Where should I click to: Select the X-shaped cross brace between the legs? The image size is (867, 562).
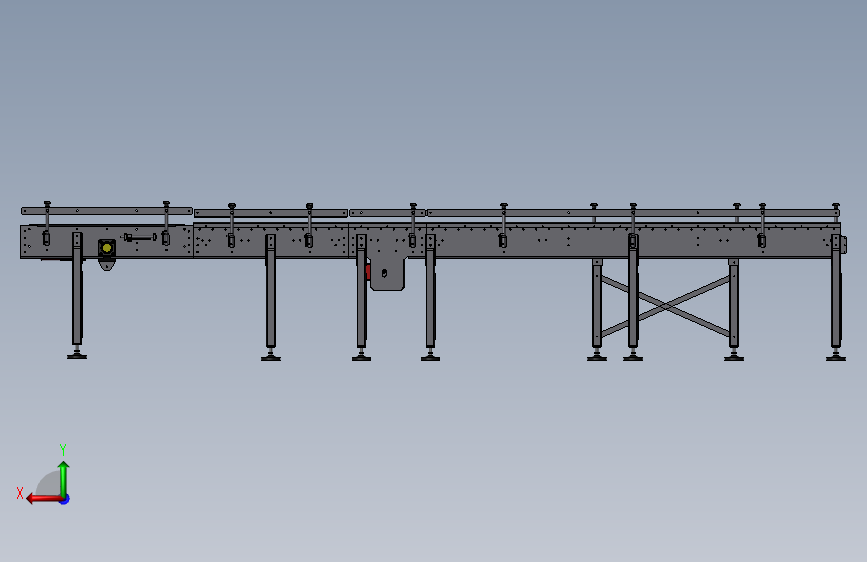pyautogui.click(x=666, y=306)
